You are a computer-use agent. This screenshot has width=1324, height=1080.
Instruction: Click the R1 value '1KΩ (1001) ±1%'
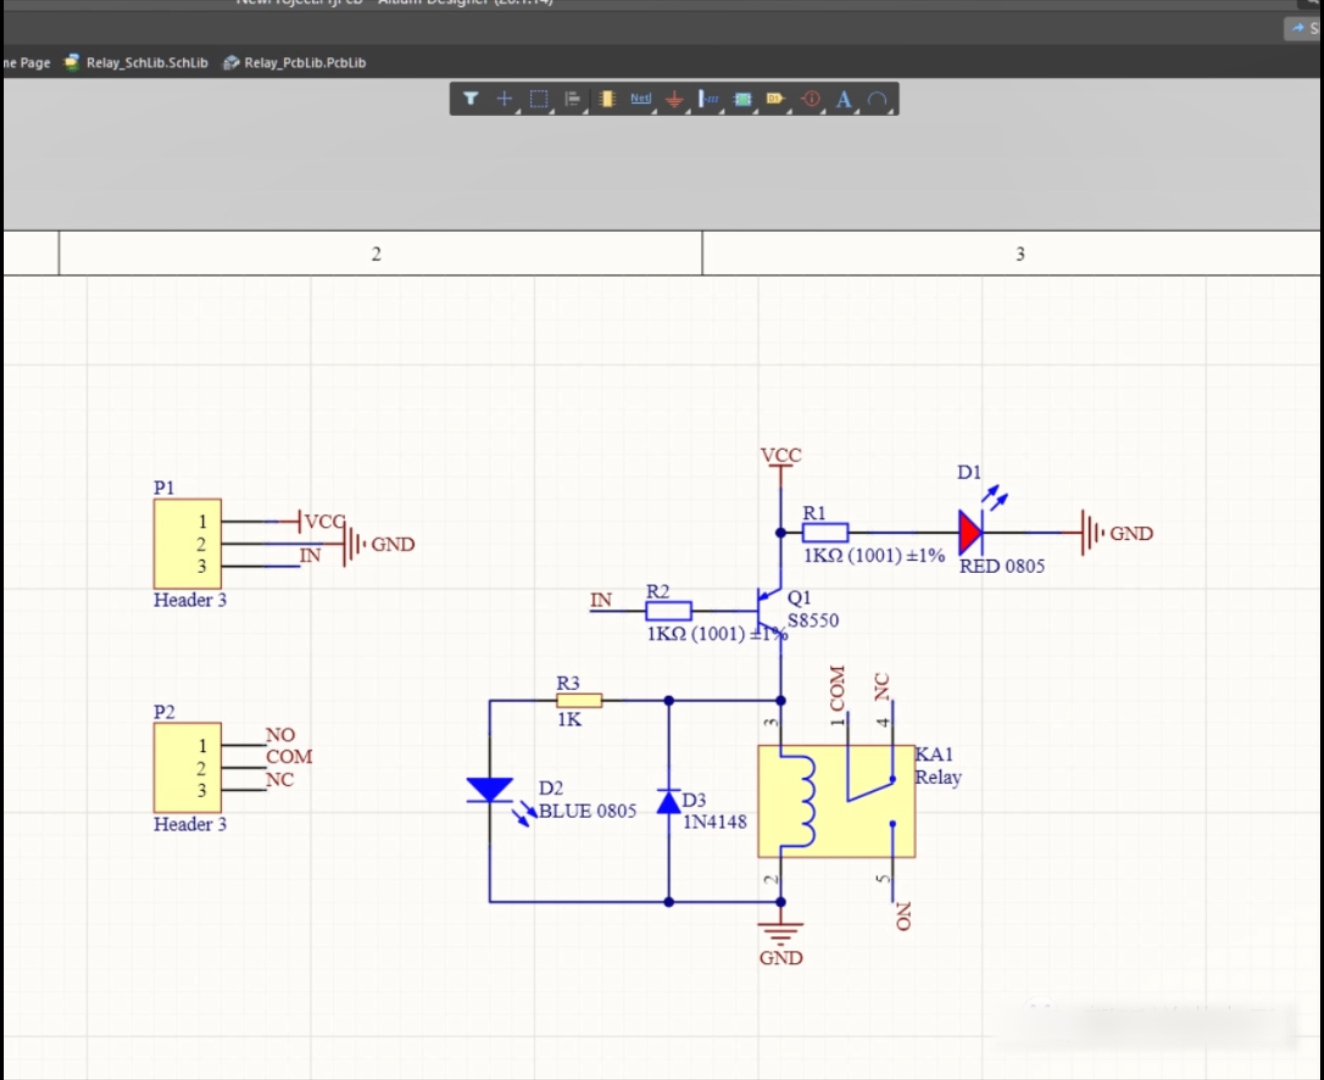click(874, 555)
